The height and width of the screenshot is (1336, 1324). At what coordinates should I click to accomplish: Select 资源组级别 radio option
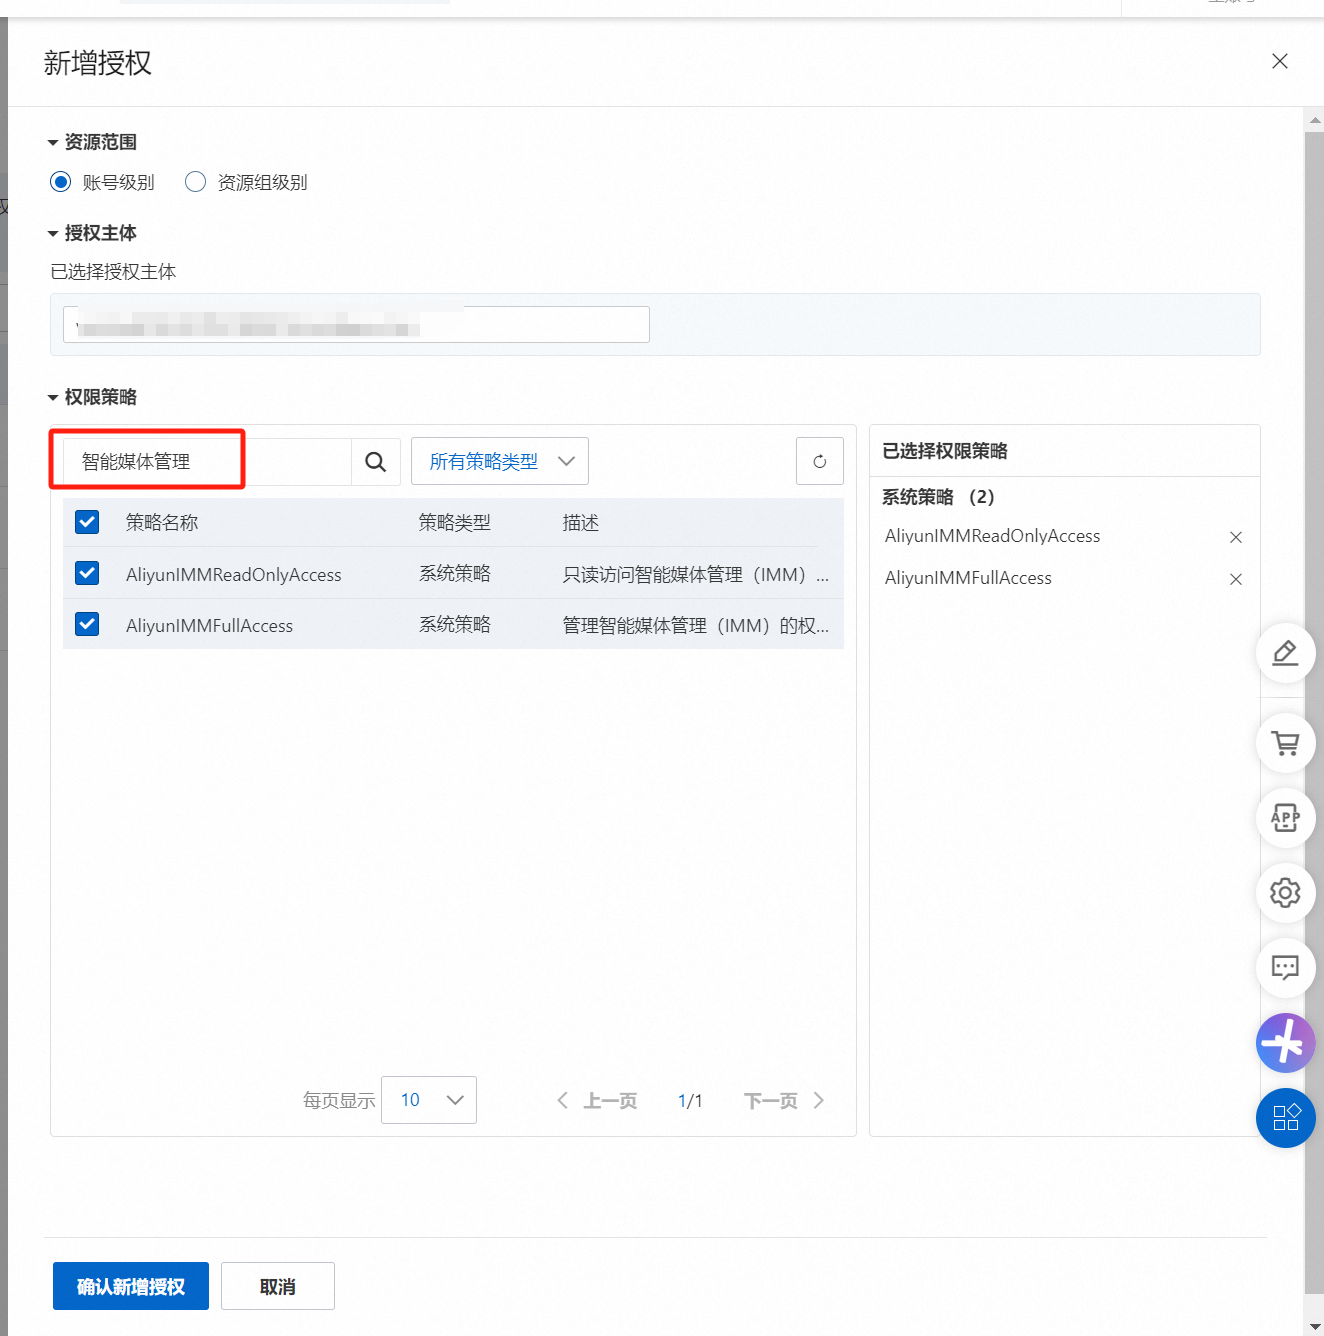click(x=196, y=182)
